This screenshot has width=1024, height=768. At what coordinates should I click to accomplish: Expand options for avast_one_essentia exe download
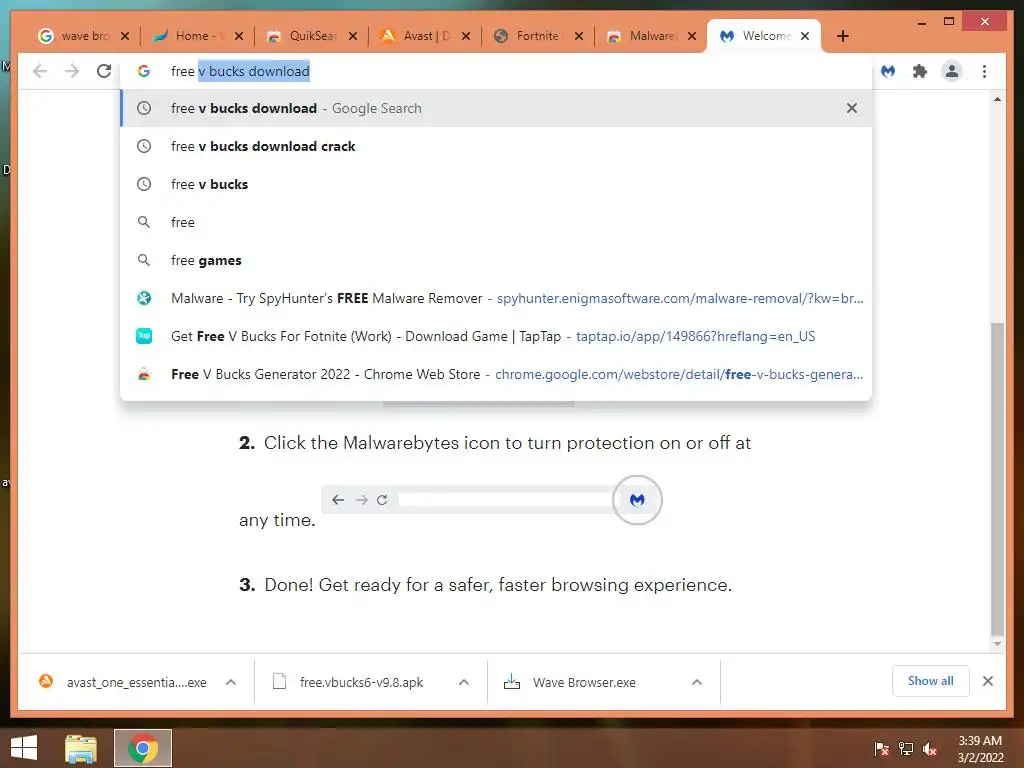click(x=231, y=682)
